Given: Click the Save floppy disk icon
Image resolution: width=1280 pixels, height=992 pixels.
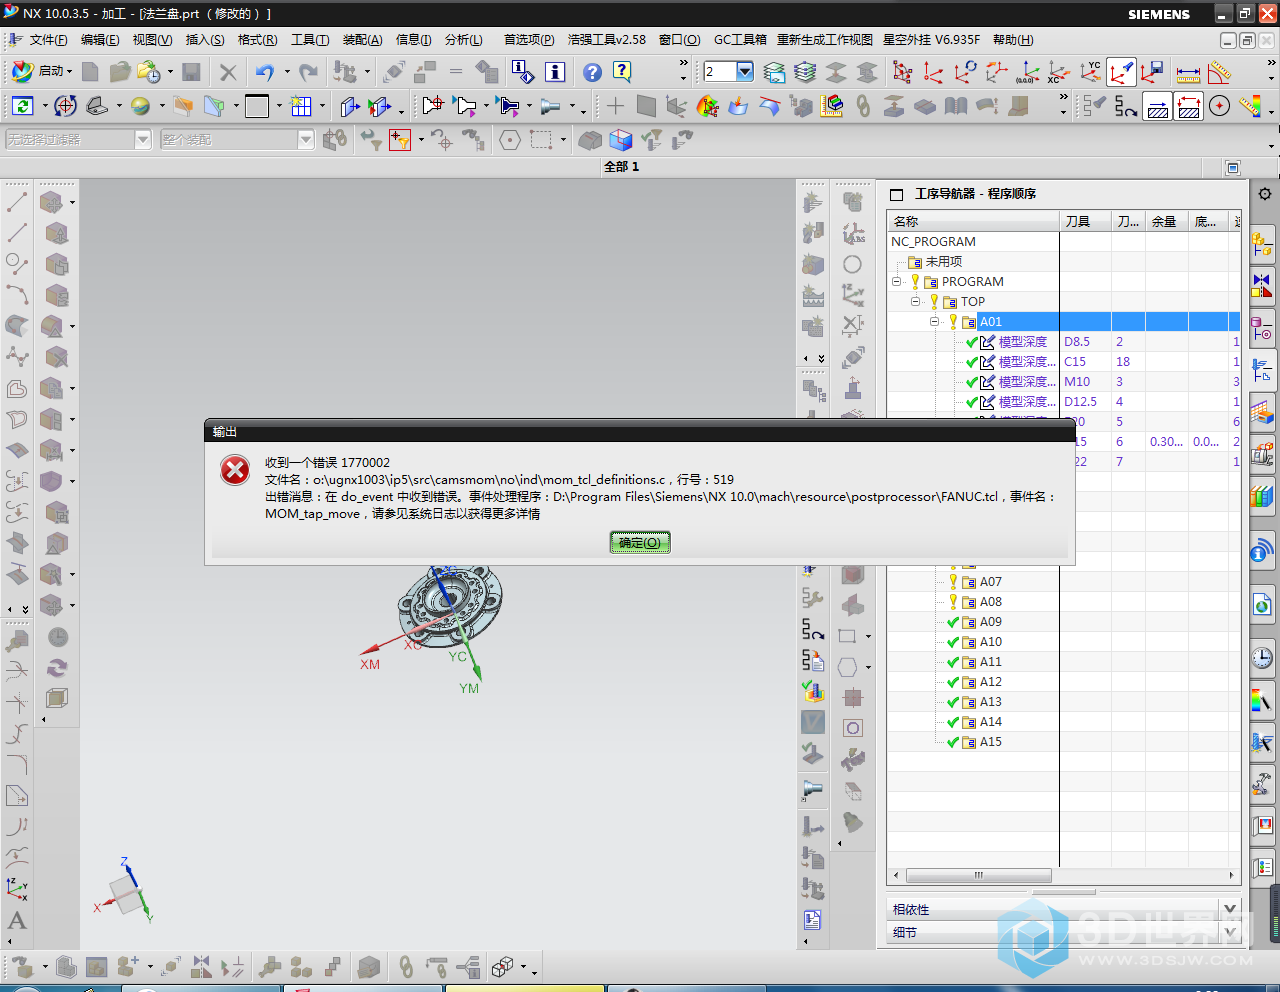Looking at the screenshot, I should (191, 72).
